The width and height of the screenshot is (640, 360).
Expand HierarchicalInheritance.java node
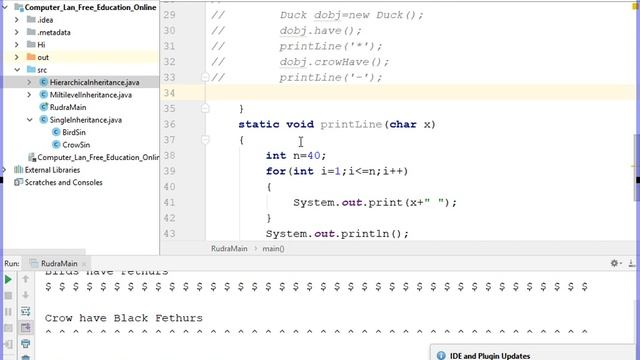point(29,82)
